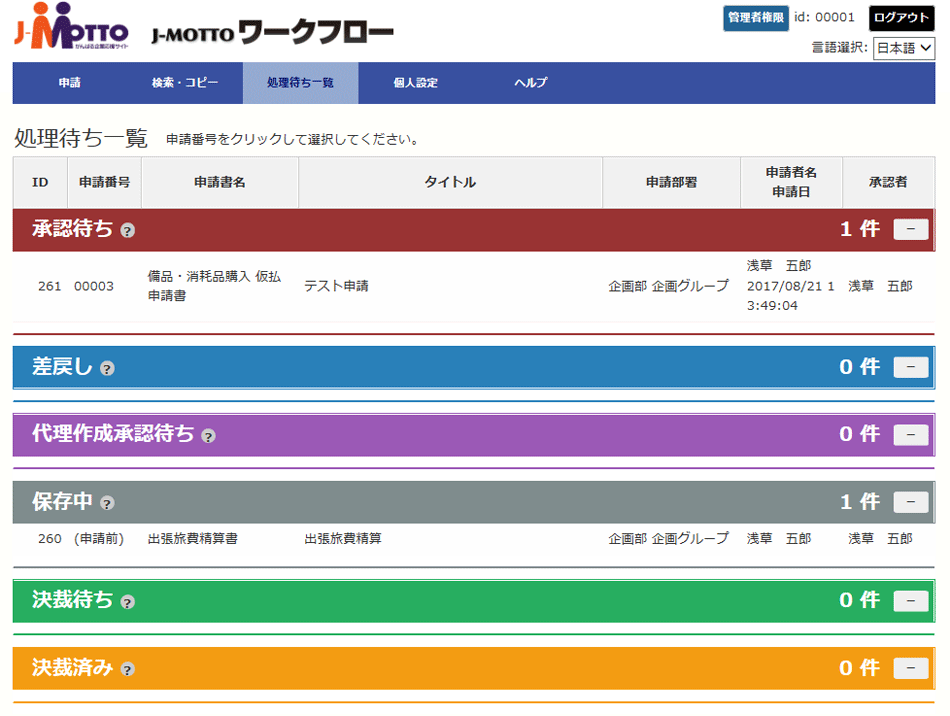Open the 申請 menu tab
Viewport: 950px width, 716px height.
coord(71,83)
